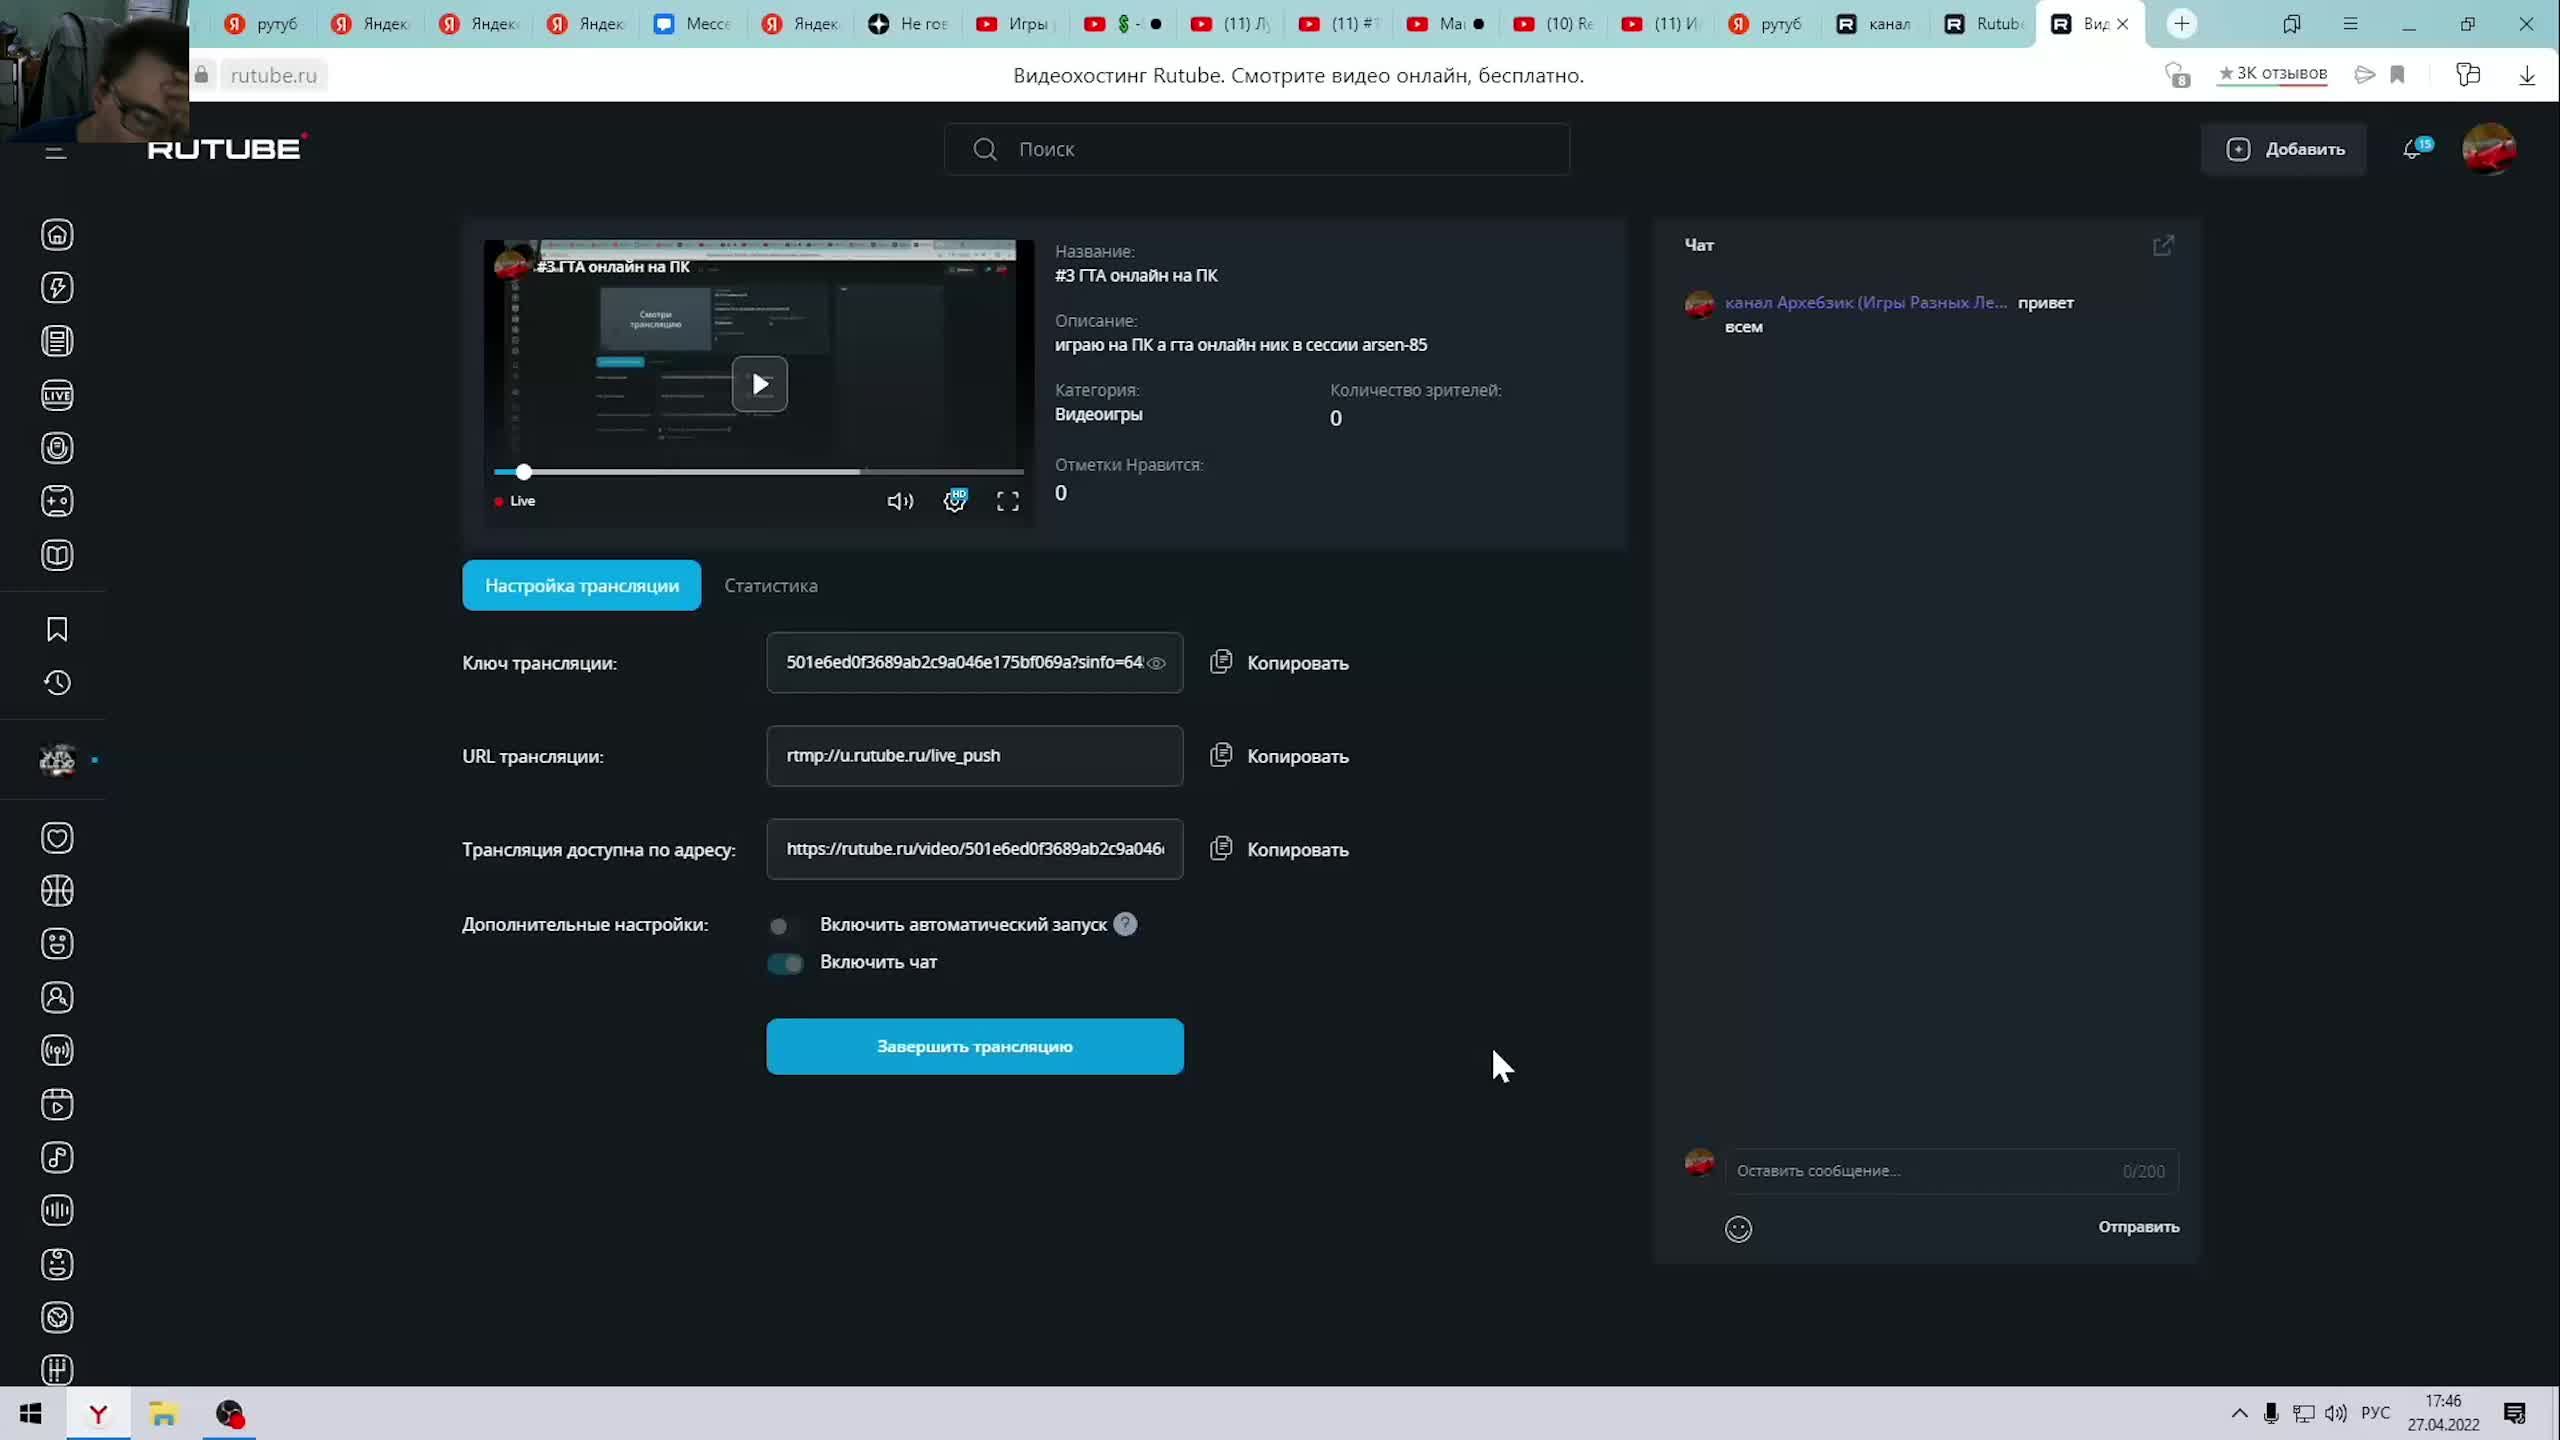Open watch history clock icon
2560x1440 pixels.
pyautogui.click(x=57, y=683)
